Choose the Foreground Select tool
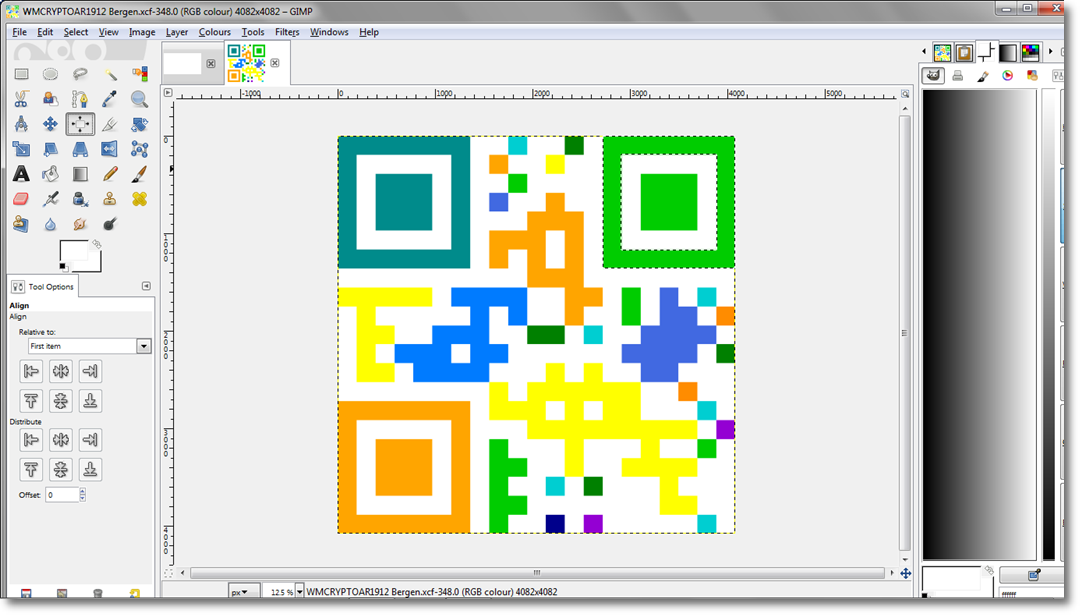Screen dimensions: 1080x615 pyautogui.click(x=50, y=99)
